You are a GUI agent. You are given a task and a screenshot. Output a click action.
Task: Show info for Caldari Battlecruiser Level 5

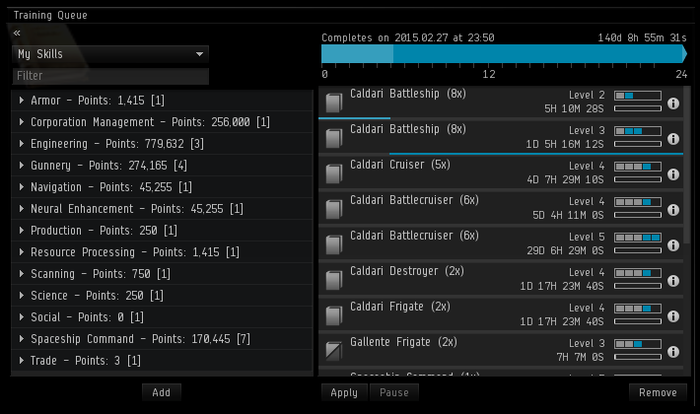coord(673,245)
